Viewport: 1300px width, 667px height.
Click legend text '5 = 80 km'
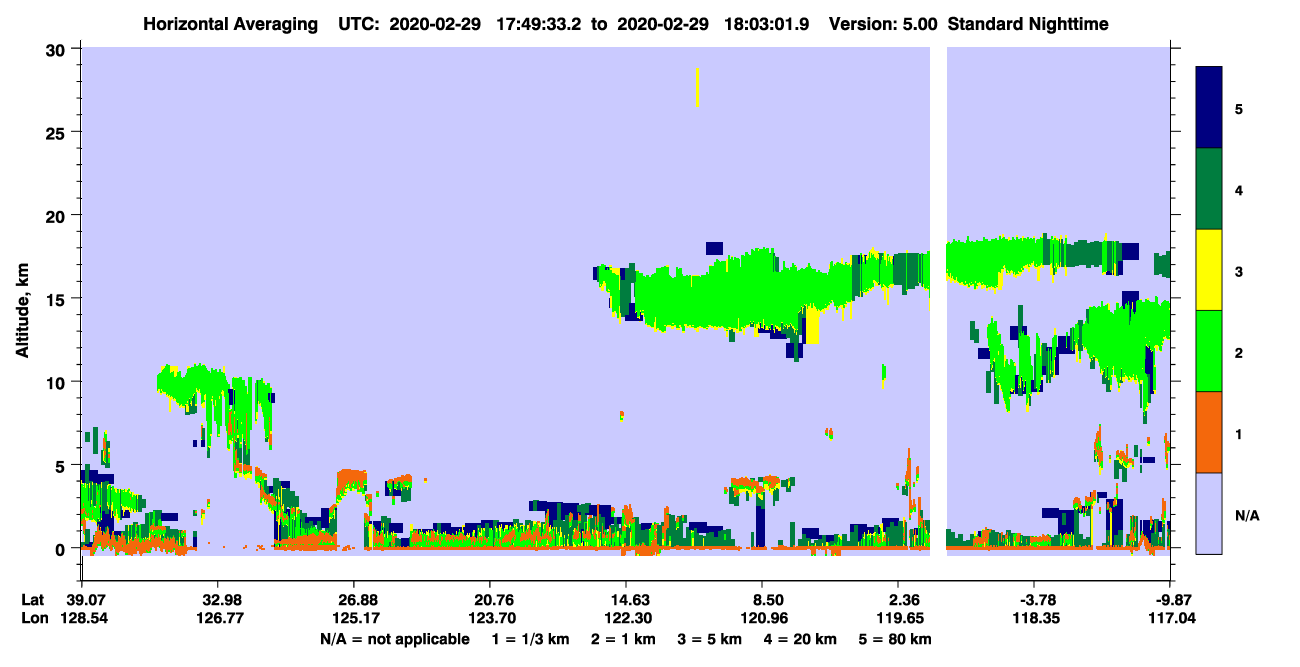[x=896, y=639]
